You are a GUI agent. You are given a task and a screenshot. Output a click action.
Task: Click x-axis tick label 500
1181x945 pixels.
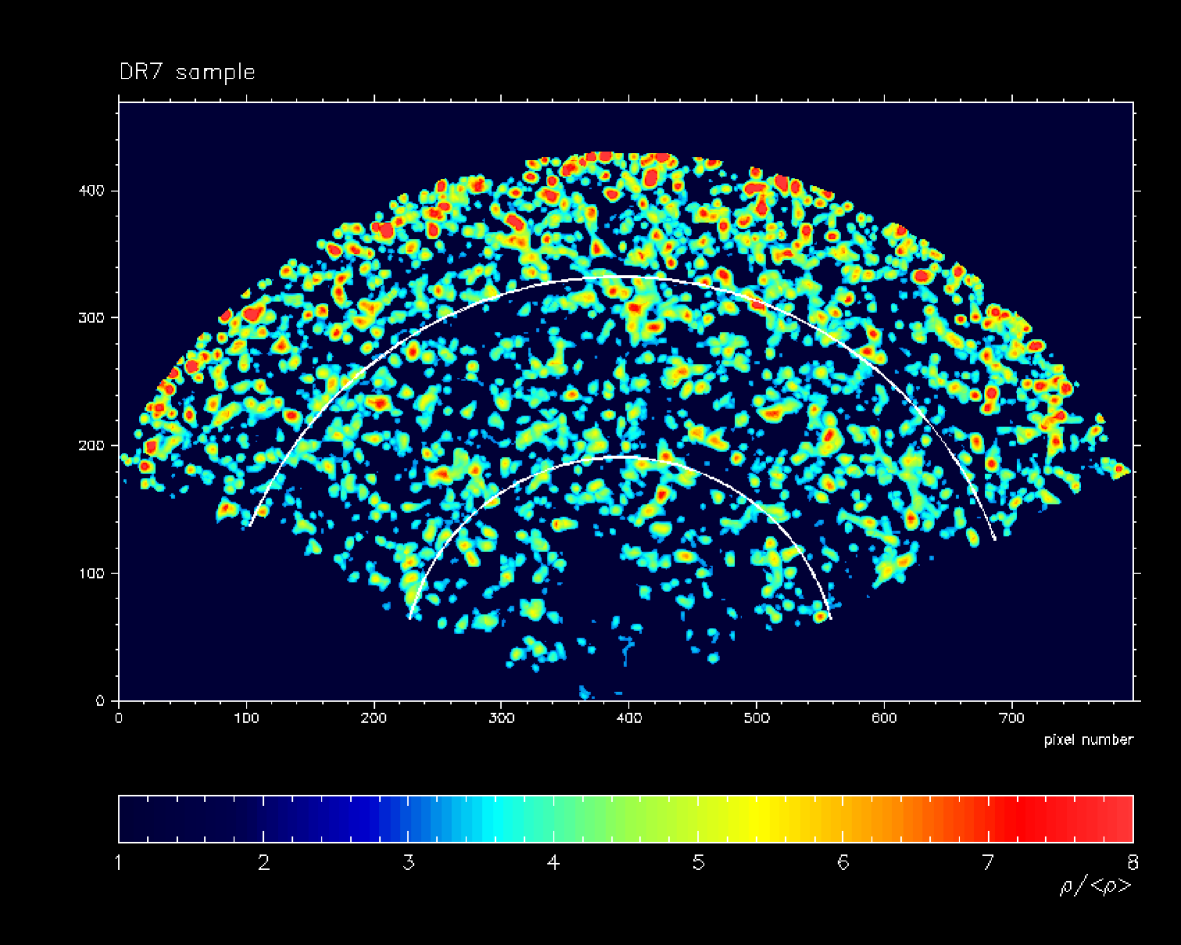tap(757, 718)
